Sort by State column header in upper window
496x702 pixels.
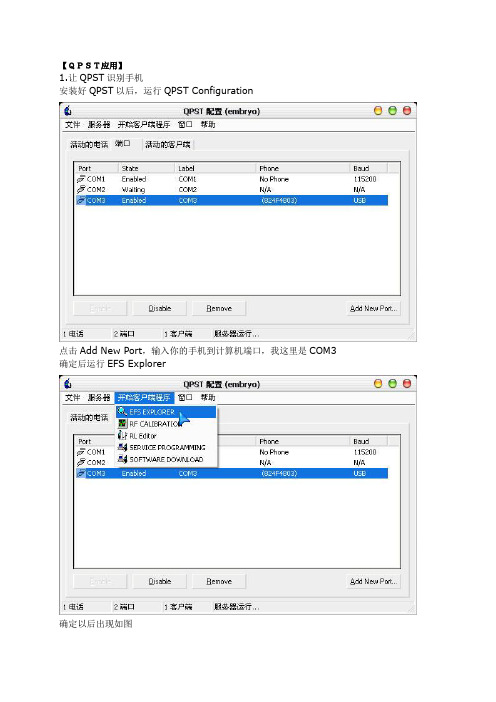click(x=147, y=168)
